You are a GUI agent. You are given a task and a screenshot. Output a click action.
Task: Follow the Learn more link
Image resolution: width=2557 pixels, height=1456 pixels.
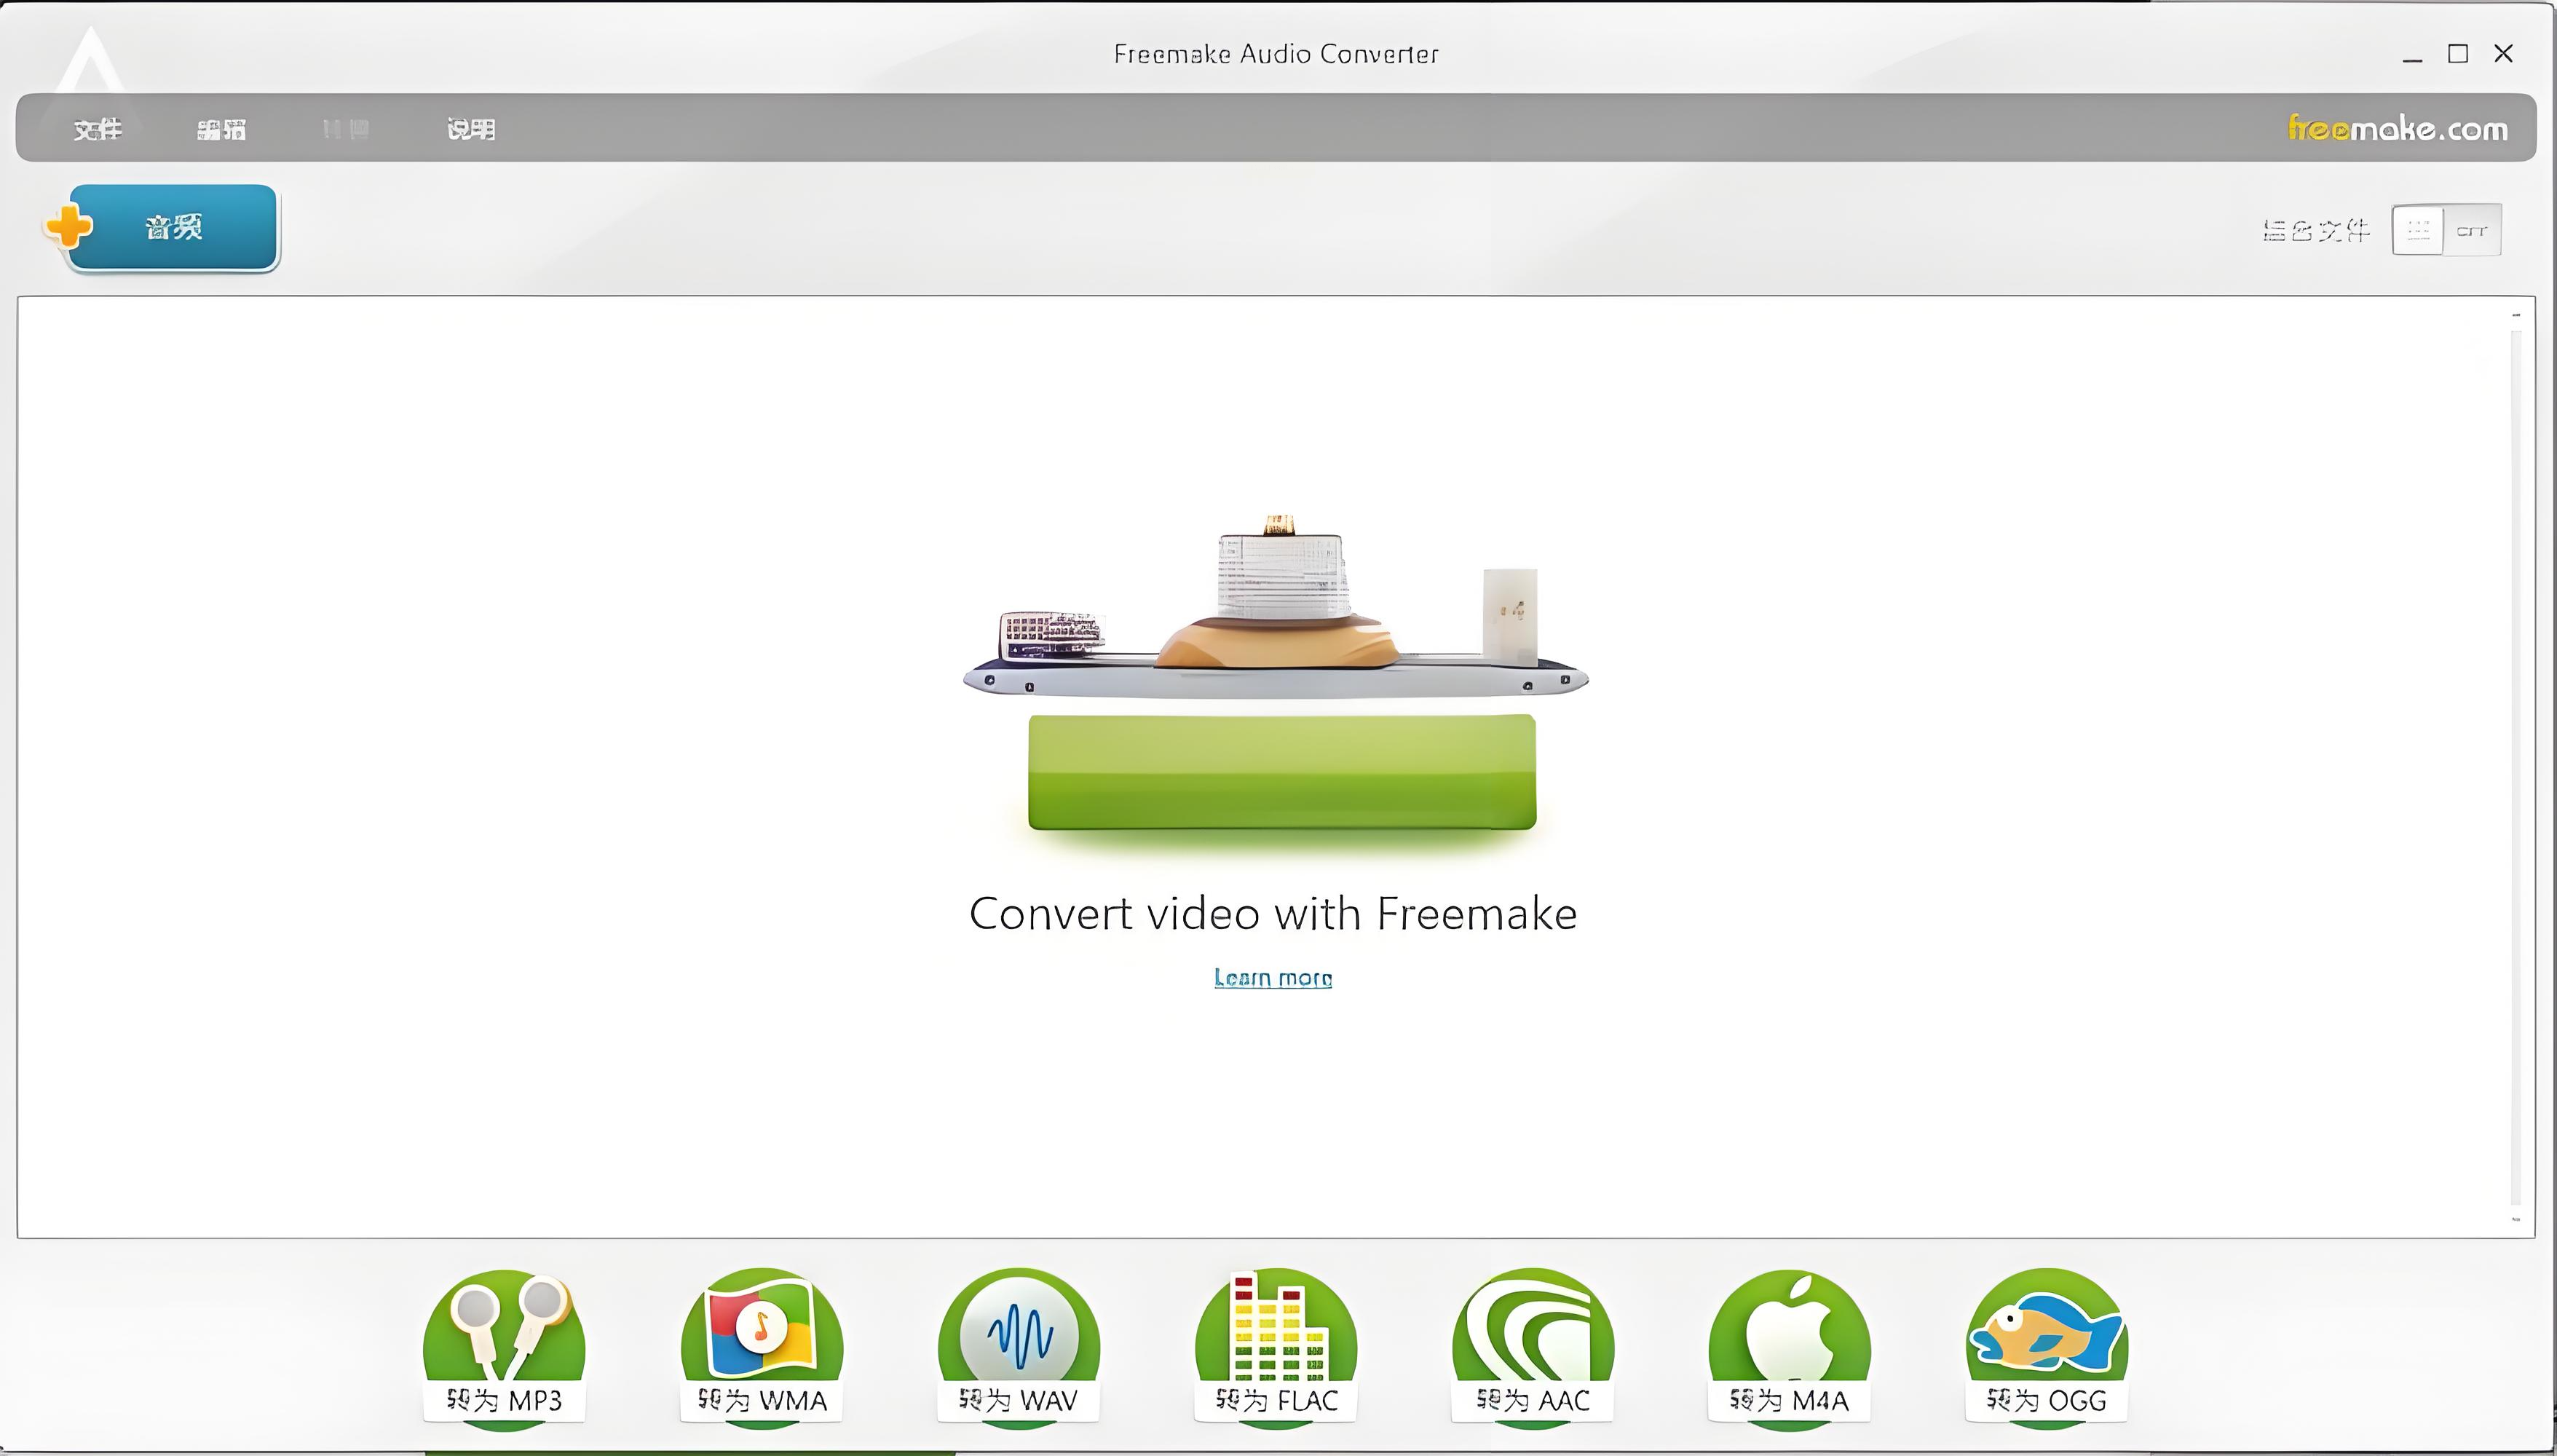coord(1272,977)
